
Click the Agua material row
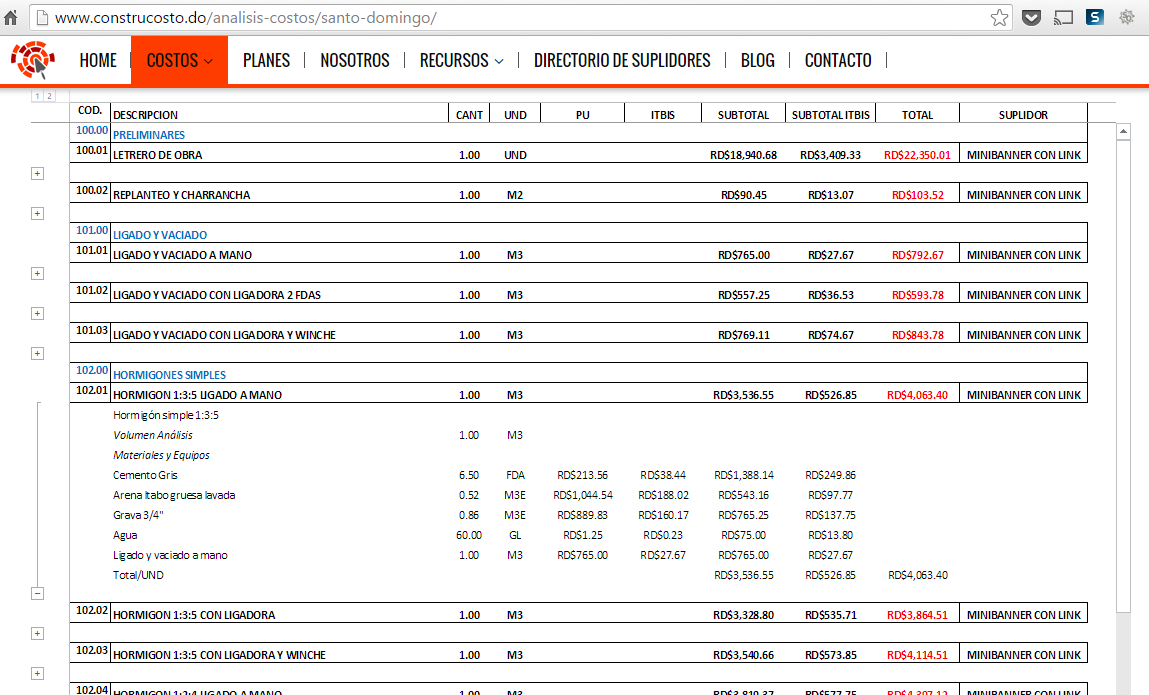[x=125, y=535]
